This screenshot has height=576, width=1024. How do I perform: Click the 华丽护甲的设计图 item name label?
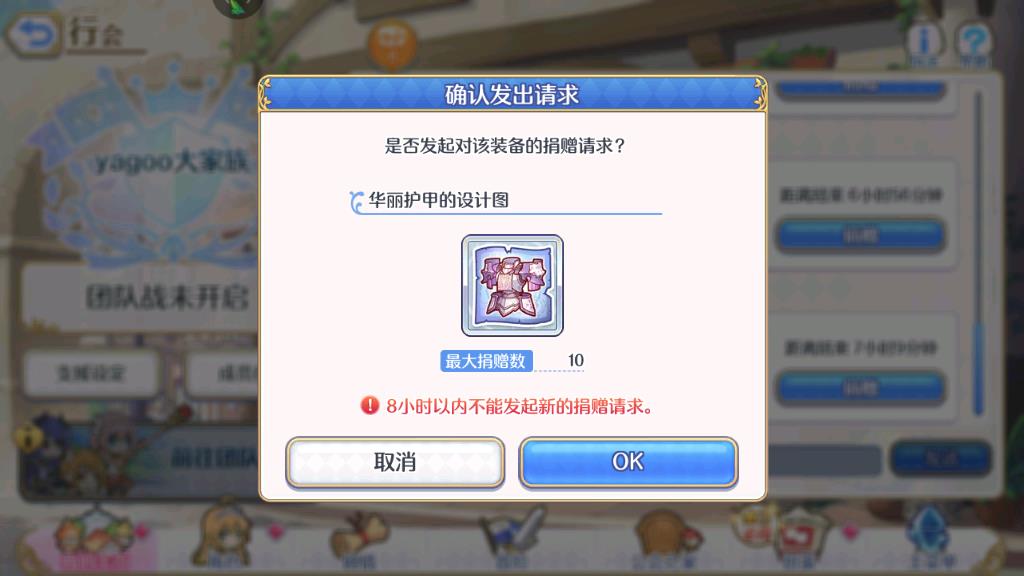coord(438,200)
